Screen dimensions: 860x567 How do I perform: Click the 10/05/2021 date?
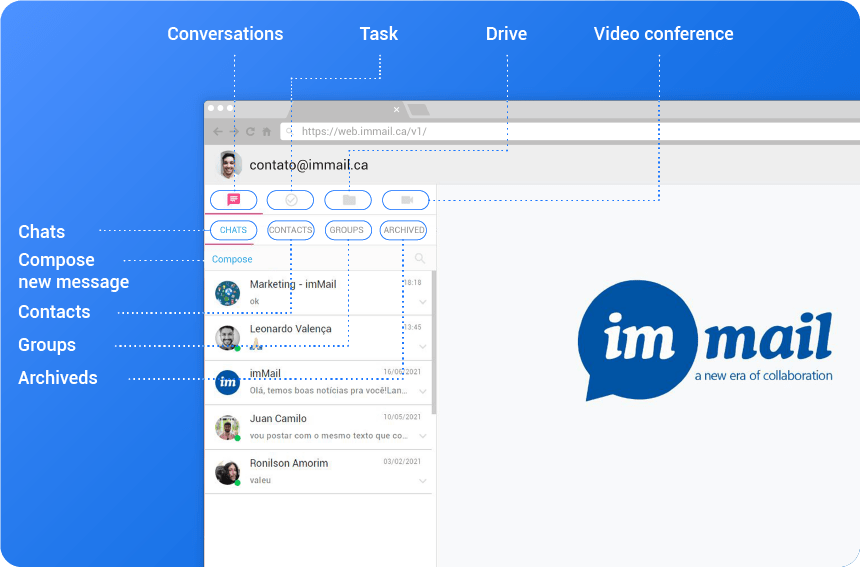tap(402, 417)
